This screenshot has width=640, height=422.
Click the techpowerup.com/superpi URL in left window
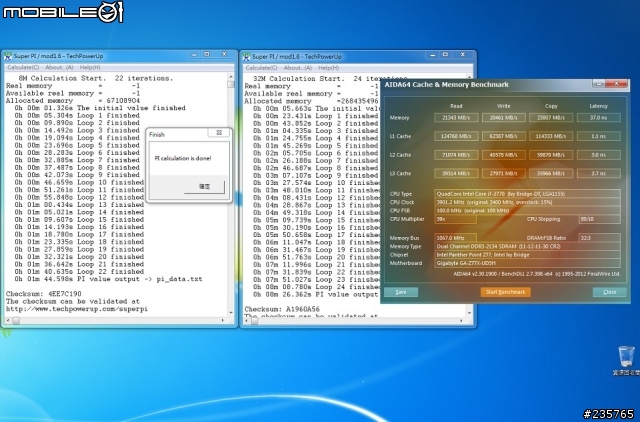point(77,309)
